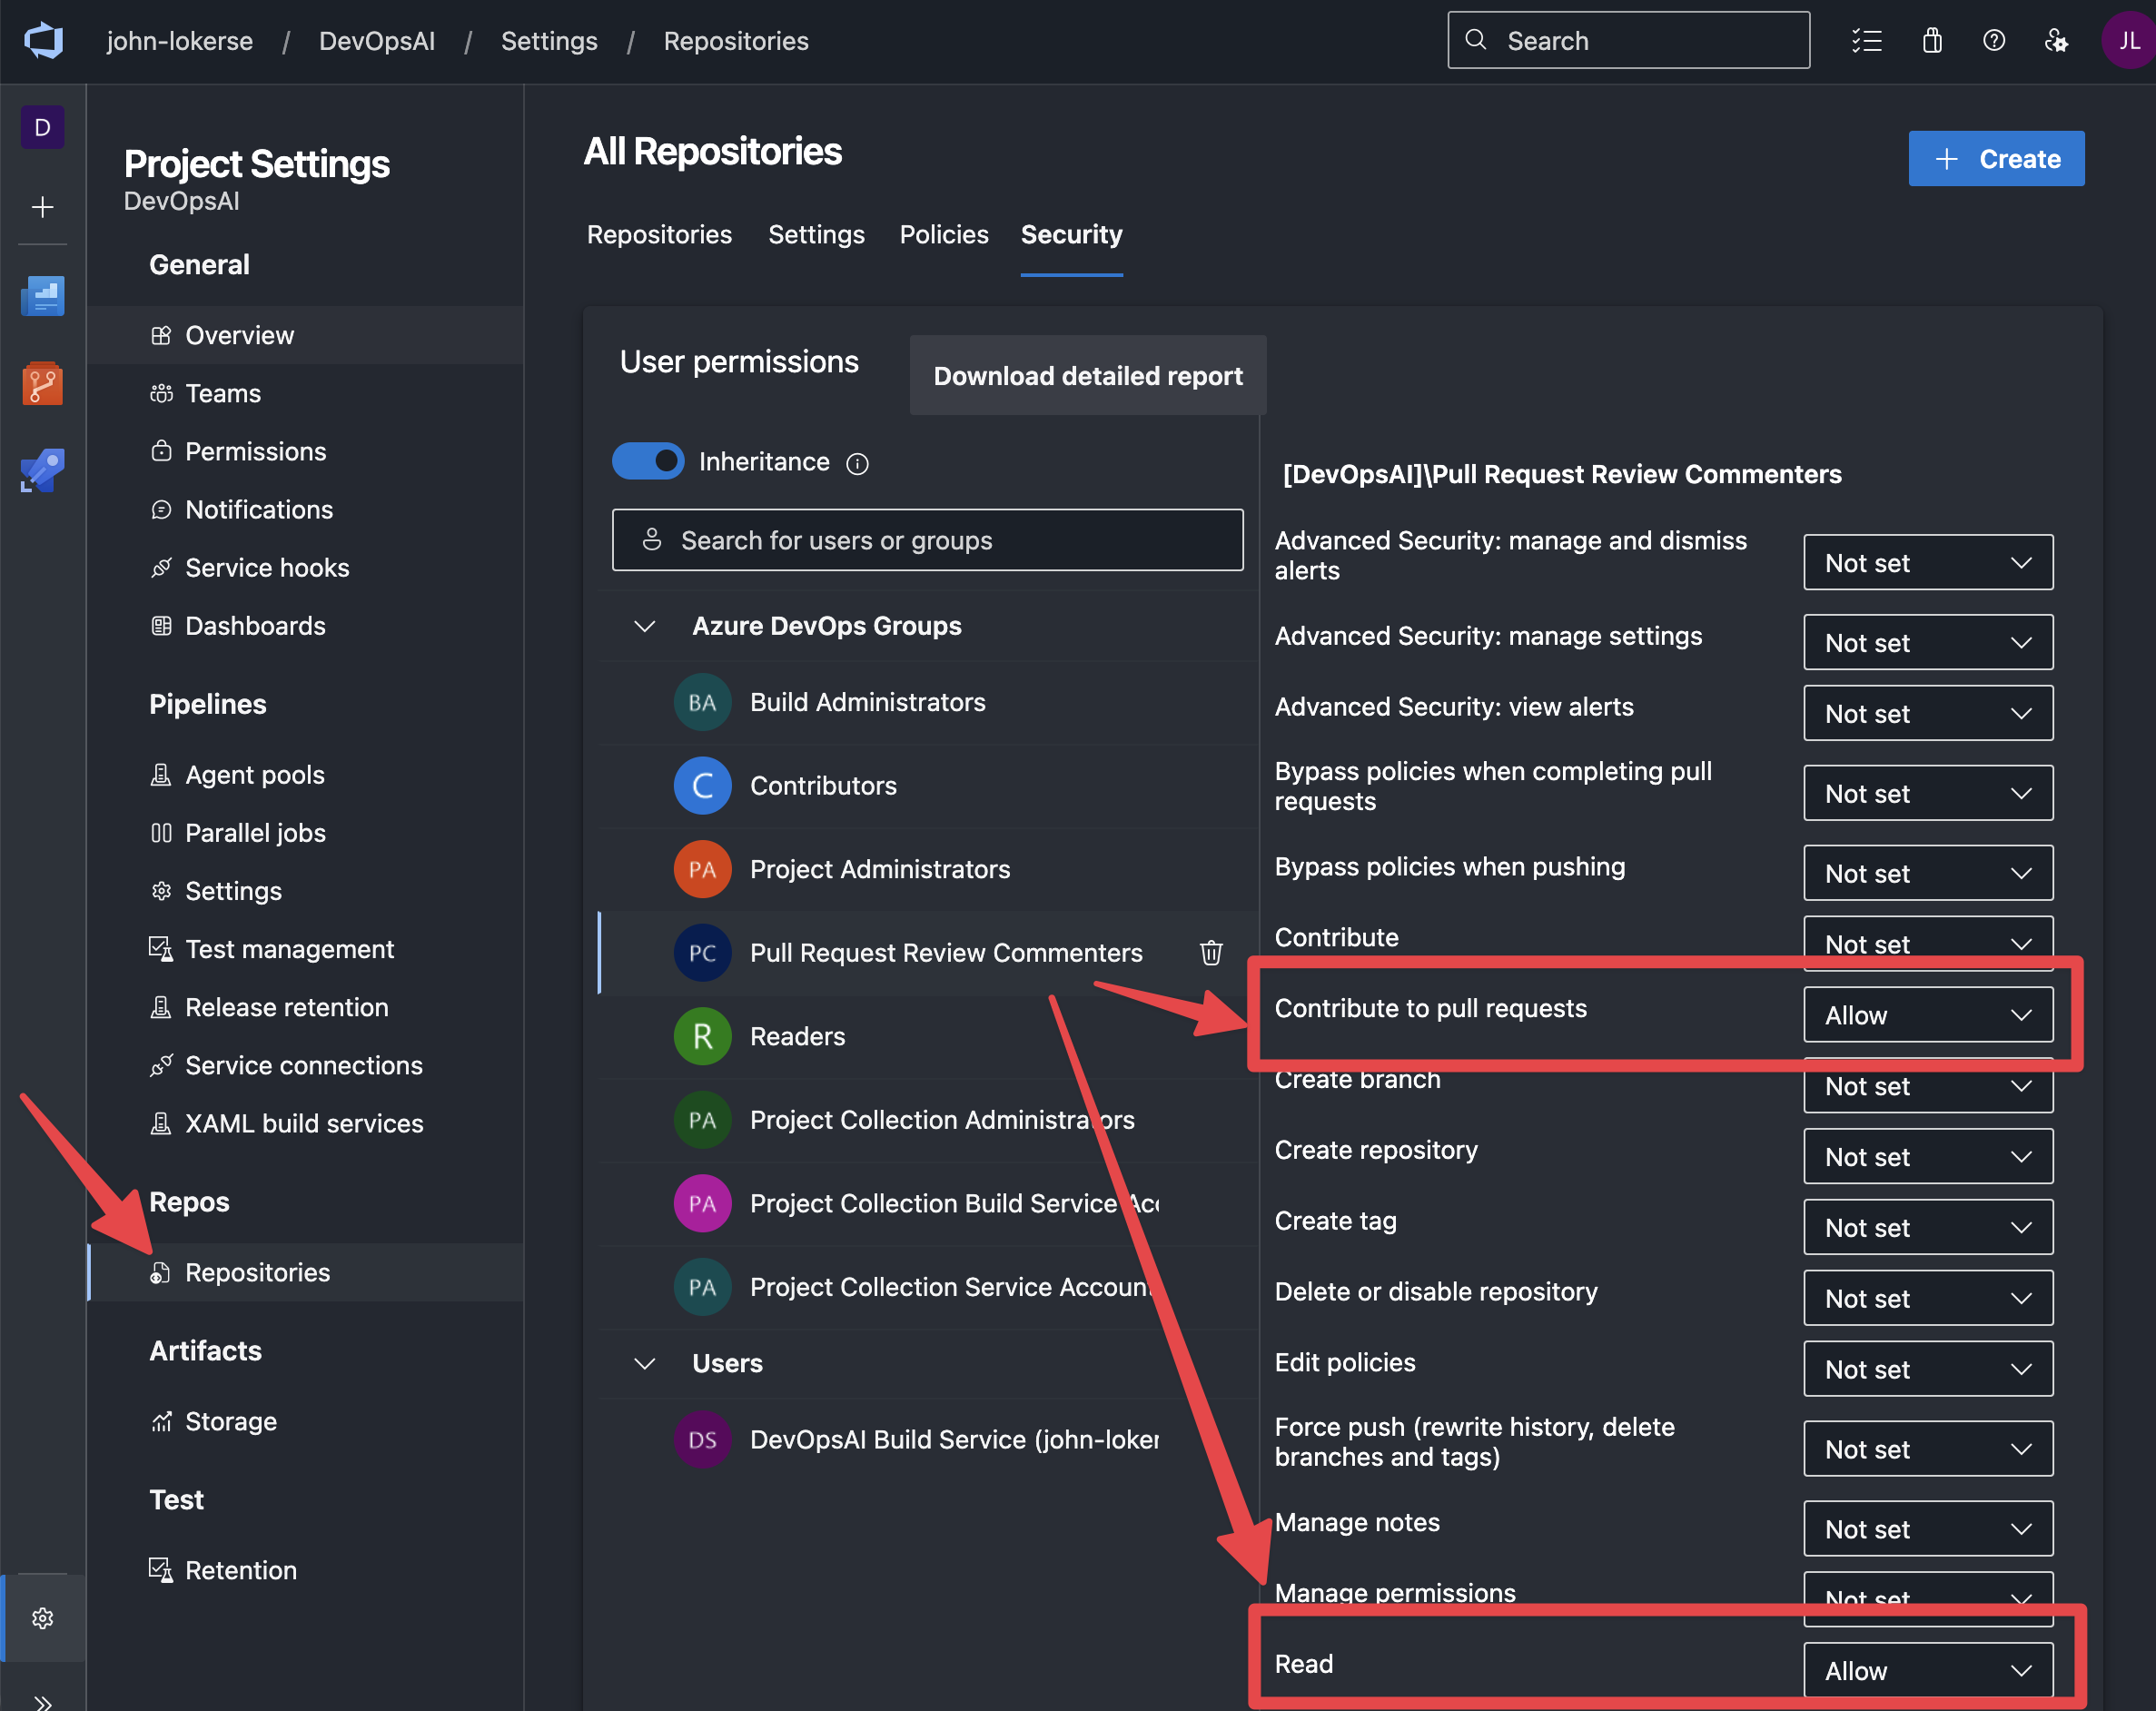The height and width of the screenshot is (1711, 2156).
Task: Open the Contribute to pull requests dropdown
Action: (1927, 1015)
